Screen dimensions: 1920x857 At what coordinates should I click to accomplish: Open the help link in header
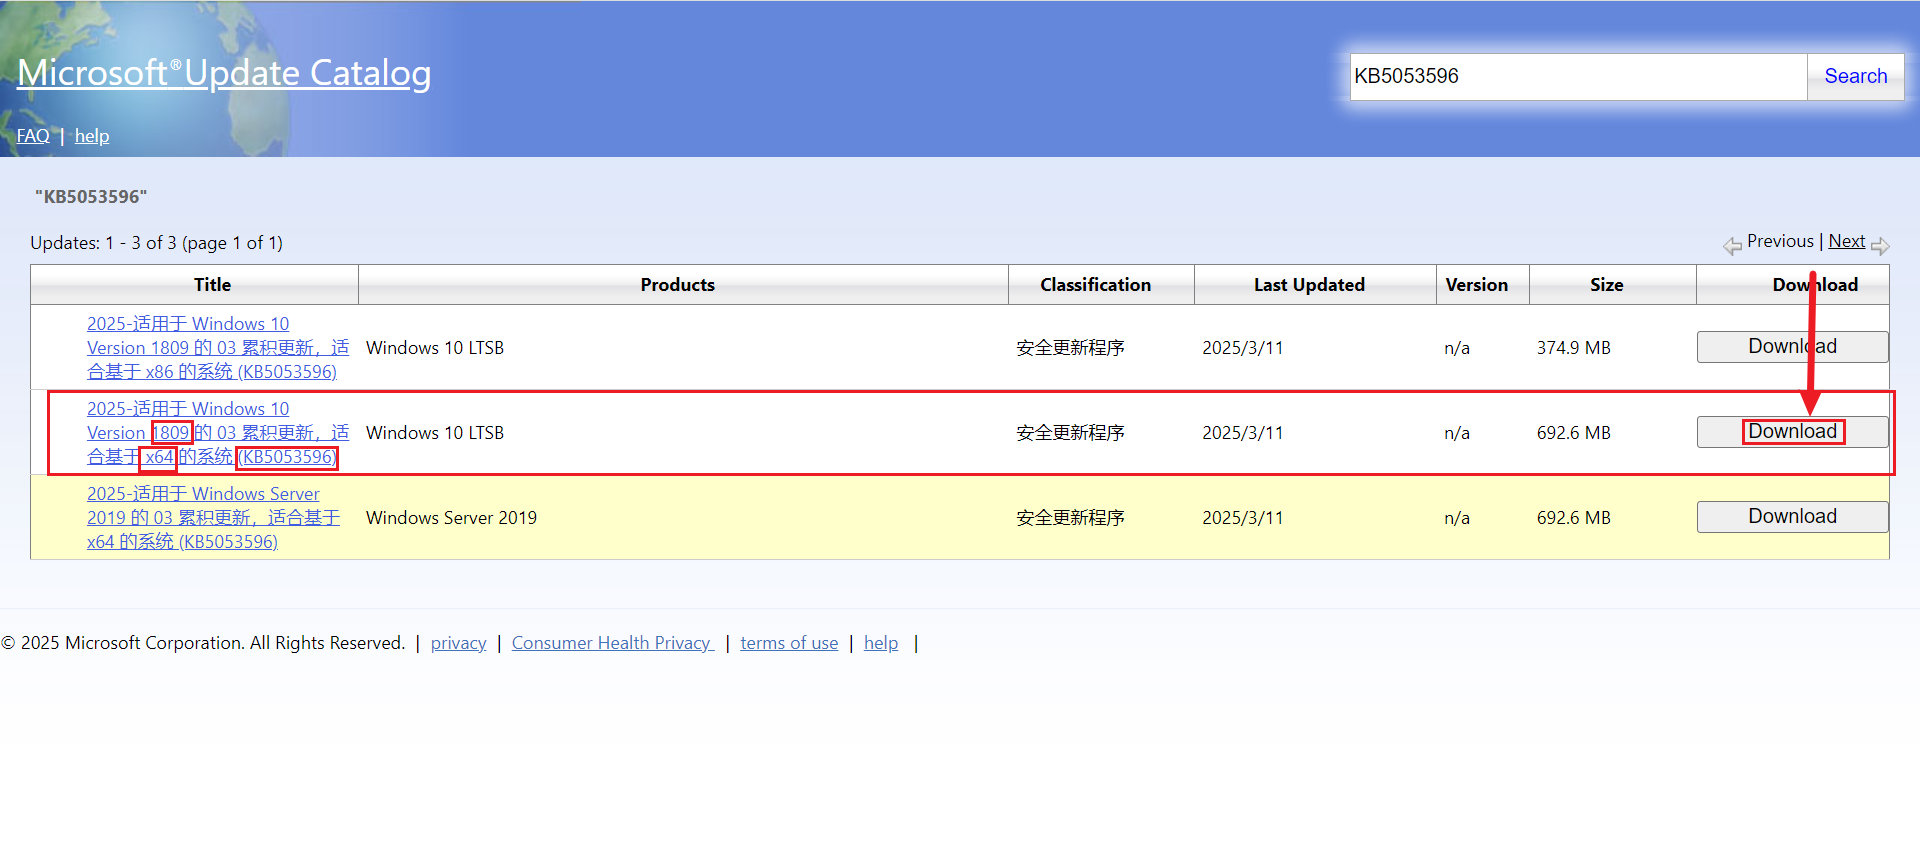click(x=92, y=136)
